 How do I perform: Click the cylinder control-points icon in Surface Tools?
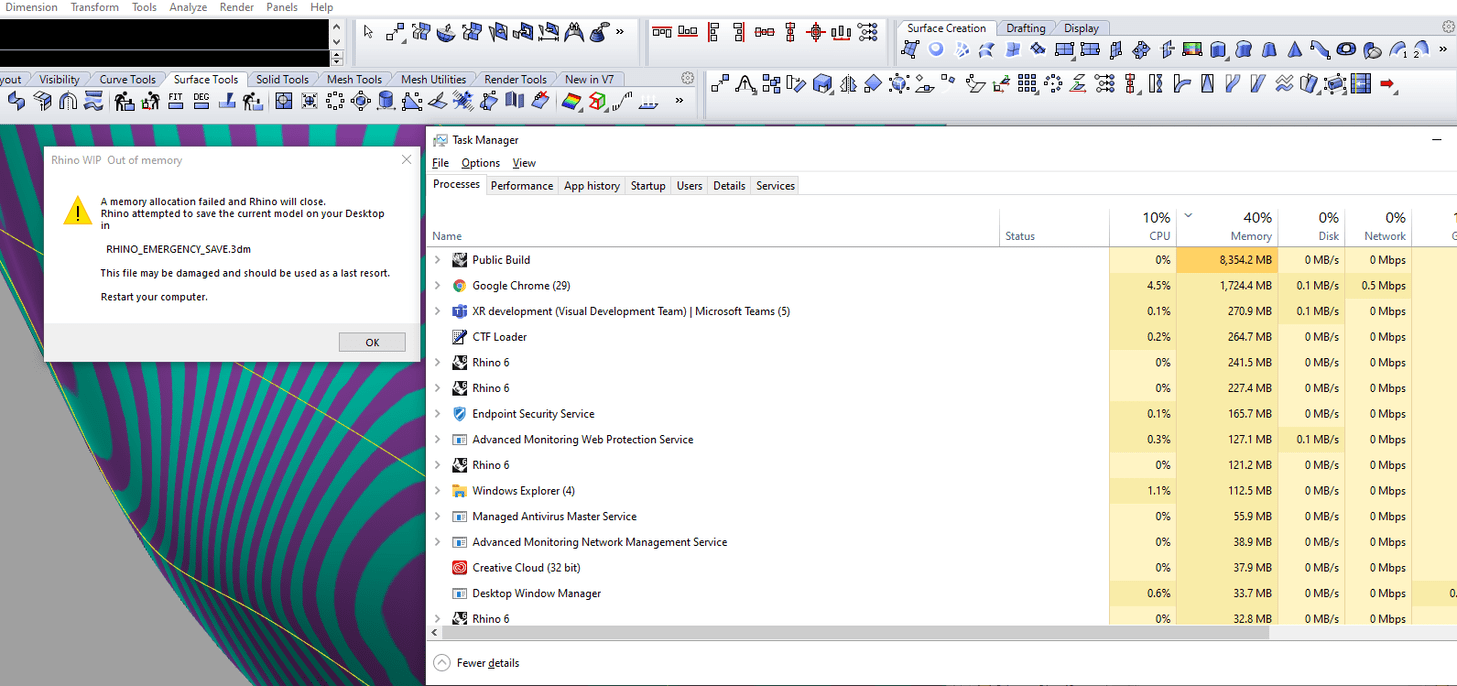pos(386,100)
